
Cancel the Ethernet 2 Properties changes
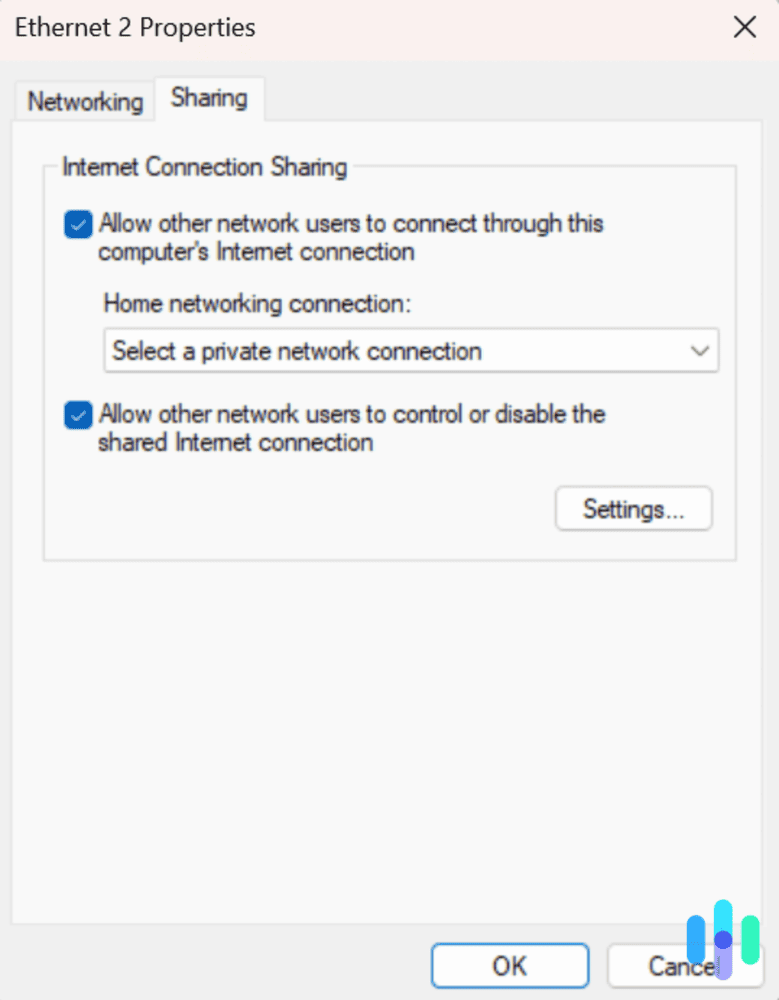coord(678,965)
